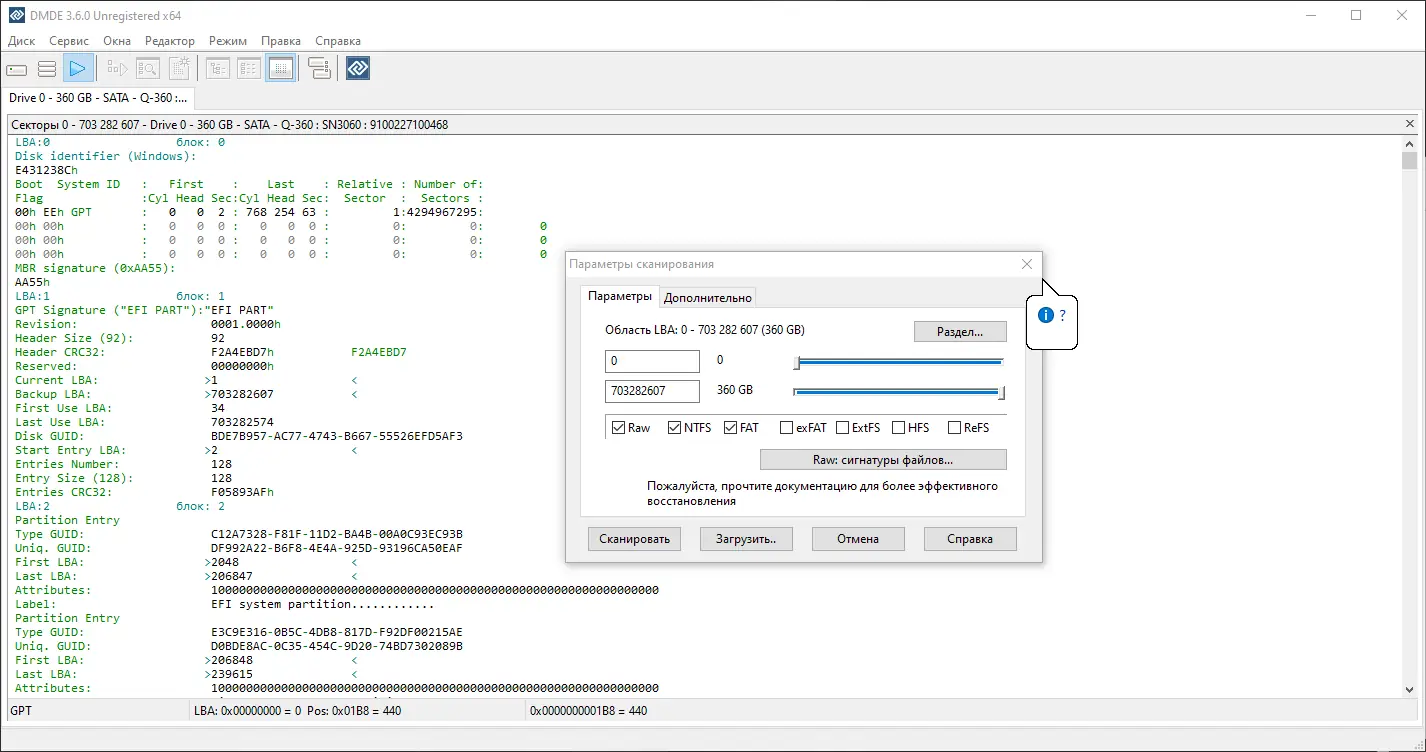The height and width of the screenshot is (752, 1426).
Task: Click the greyed magnifier search toolbar icon
Action: (148, 69)
